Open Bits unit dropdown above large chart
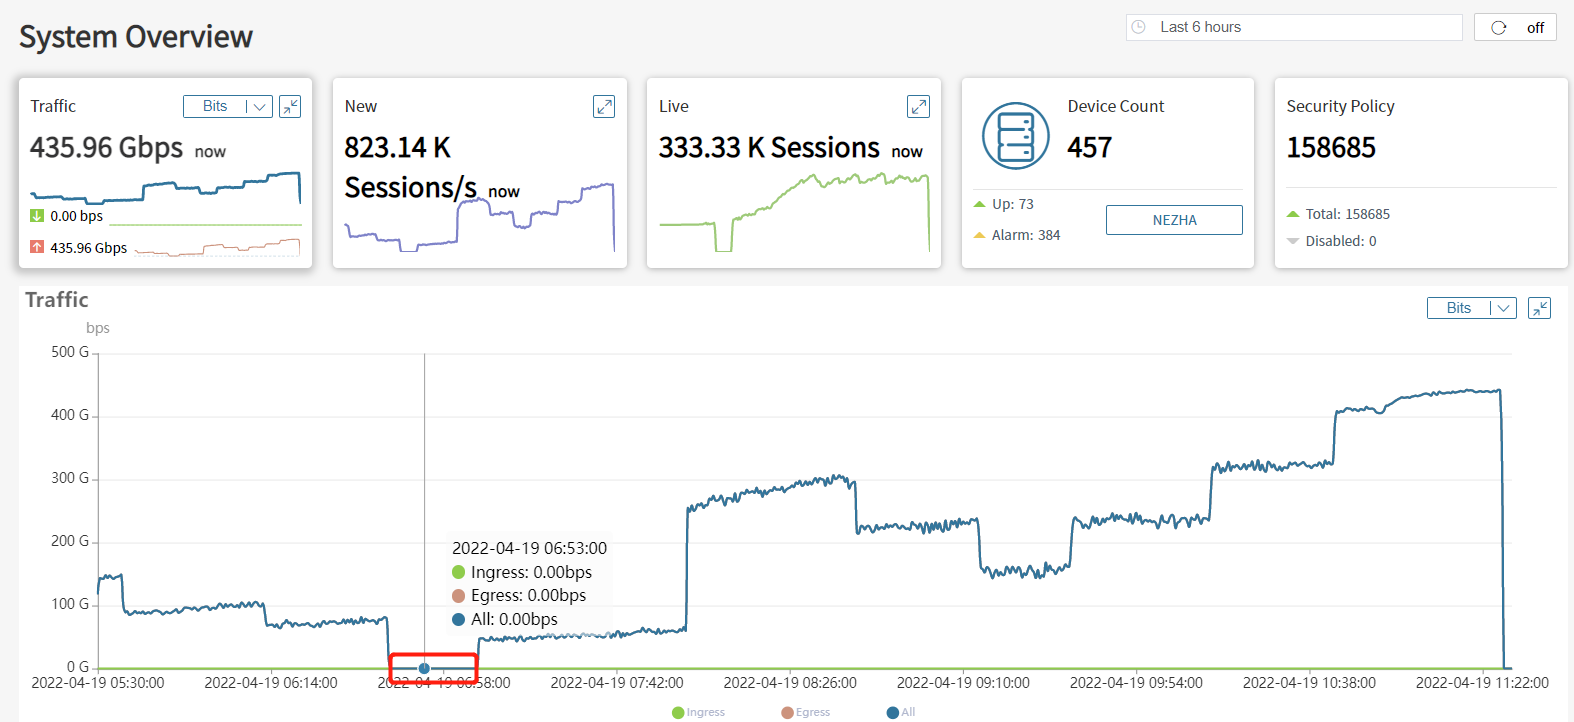This screenshot has width=1574, height=722. (x=1471, y=308)
